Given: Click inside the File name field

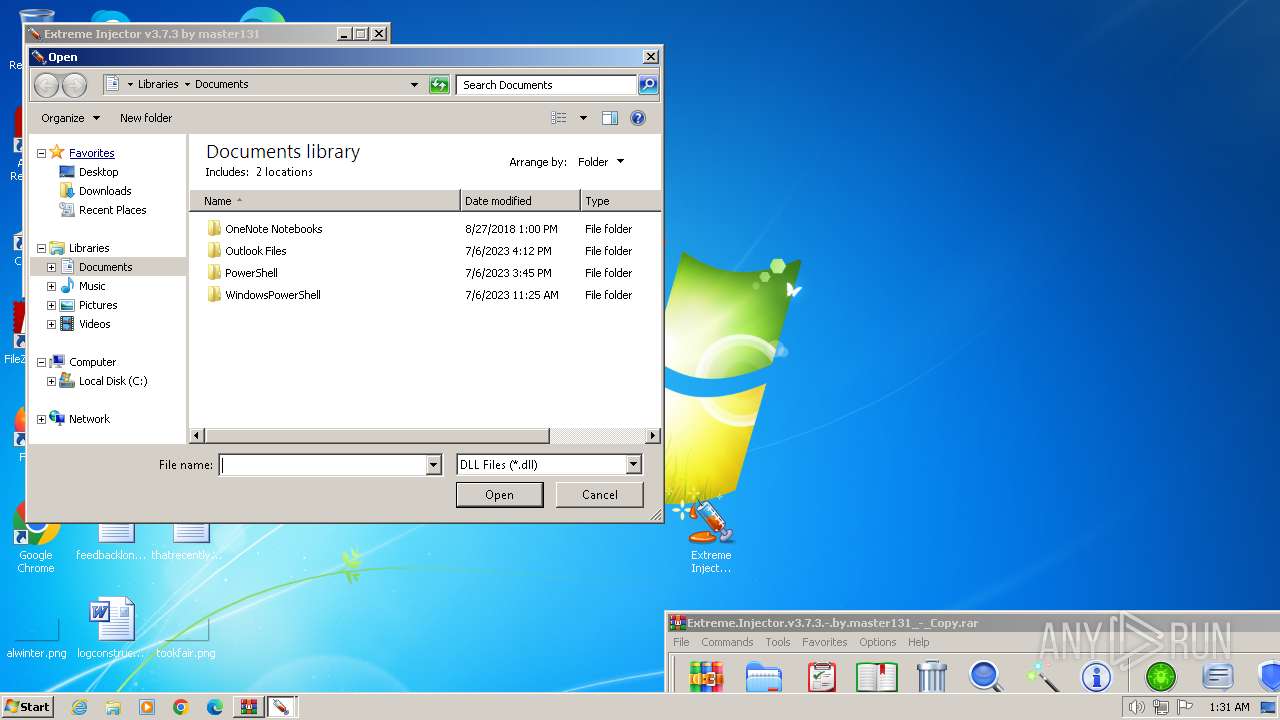Looking at the screenshot, I should pyautogui.click(x=323, y=465).
